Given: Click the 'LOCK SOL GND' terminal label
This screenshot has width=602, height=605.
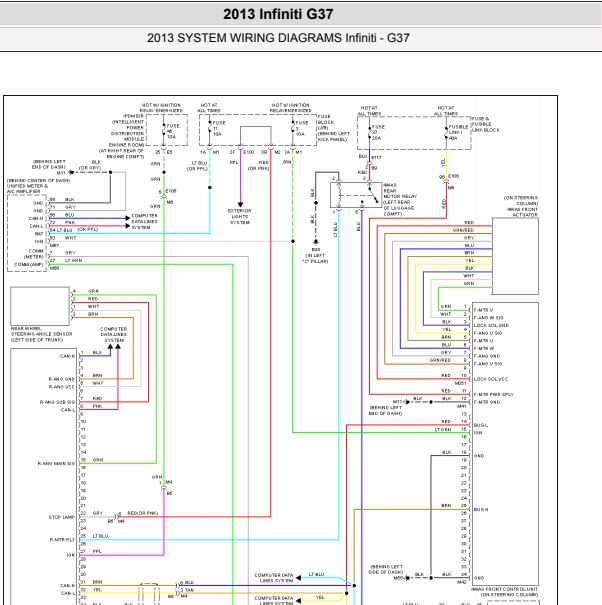Looking at the screenshot, I should tap(491, 325).
